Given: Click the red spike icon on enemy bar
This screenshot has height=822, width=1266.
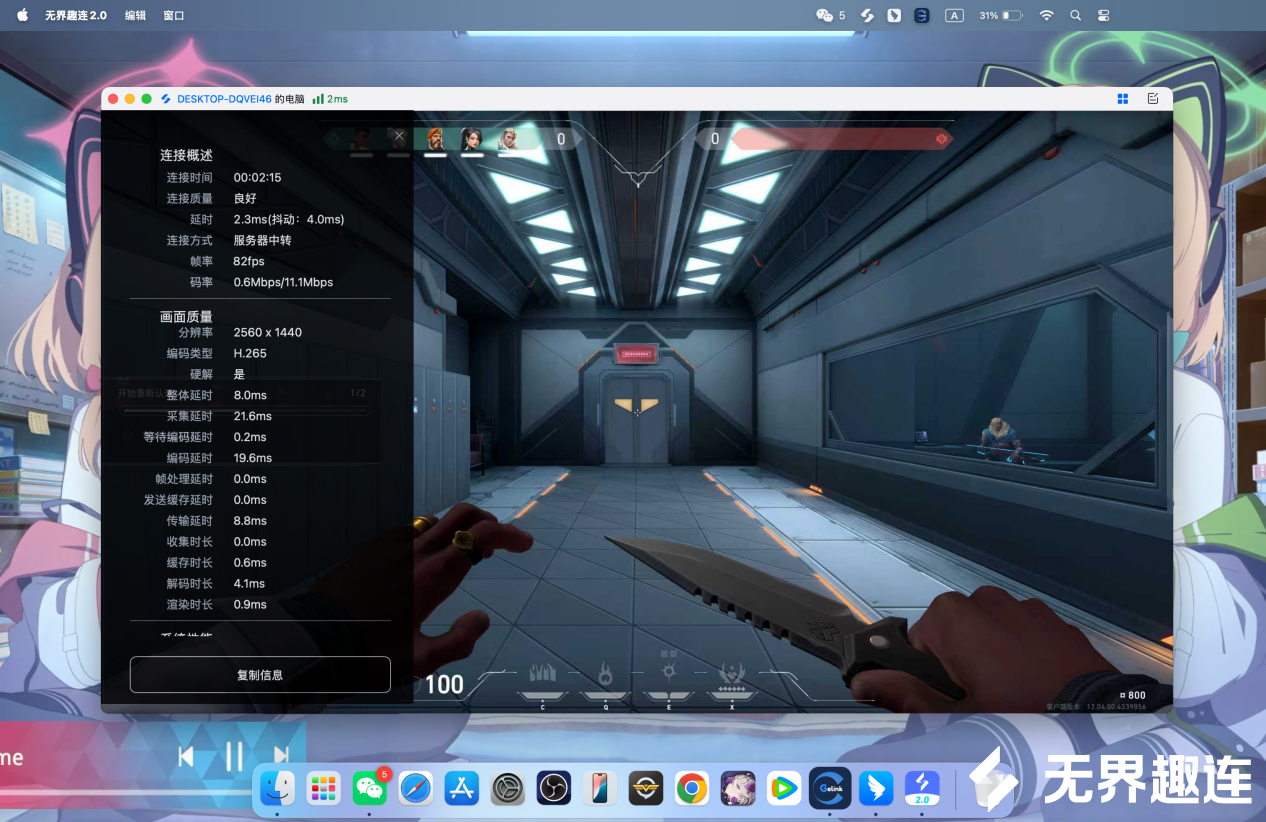Looking at the screenshot, I should point(941,139).
